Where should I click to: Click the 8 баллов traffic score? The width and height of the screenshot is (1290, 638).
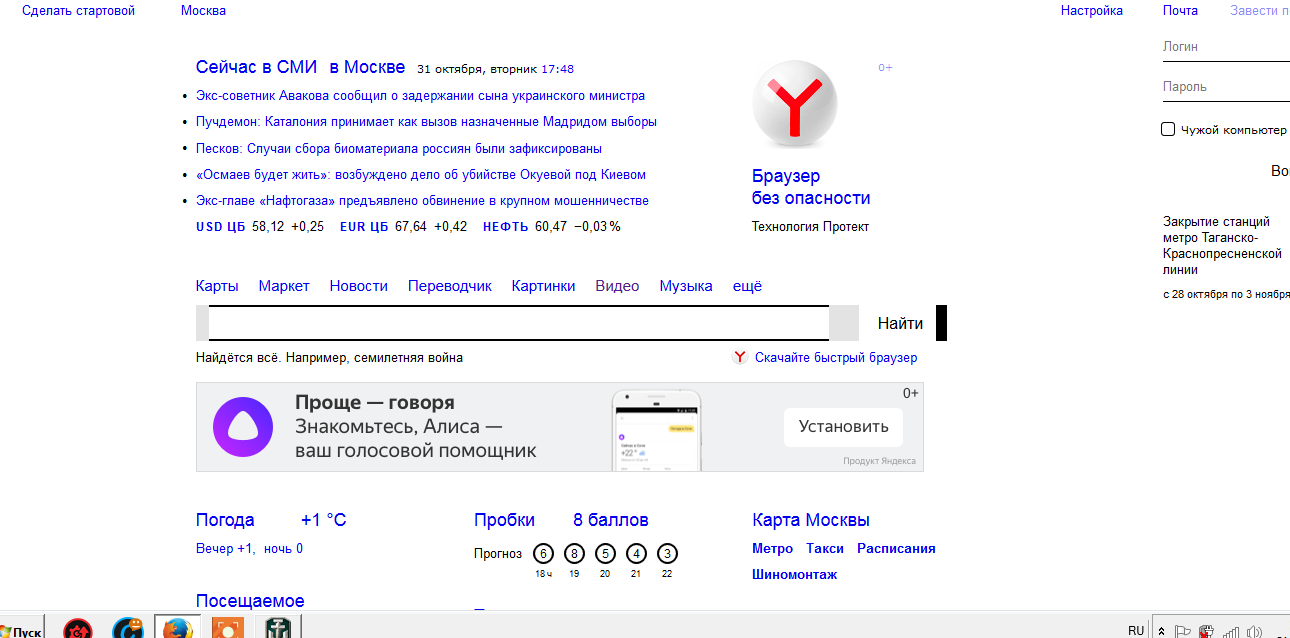point(611,520)
